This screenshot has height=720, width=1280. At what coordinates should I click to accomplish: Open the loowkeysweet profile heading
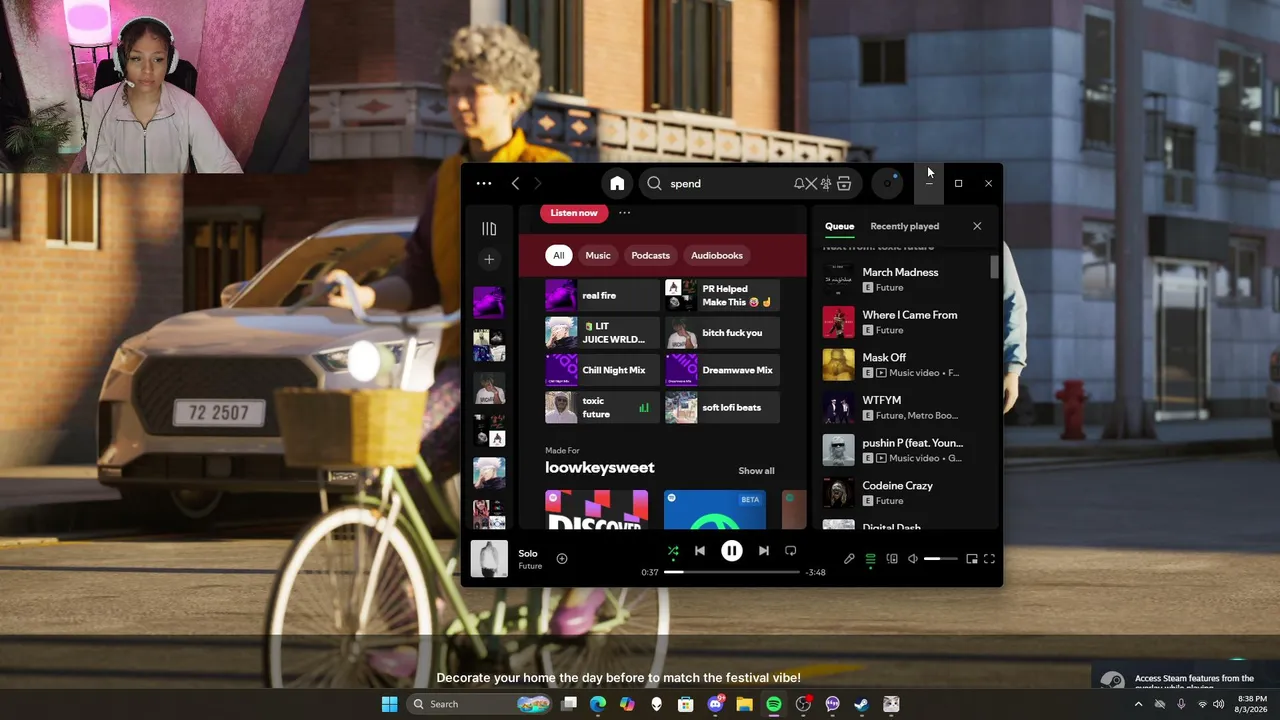[x=600, y=468]
